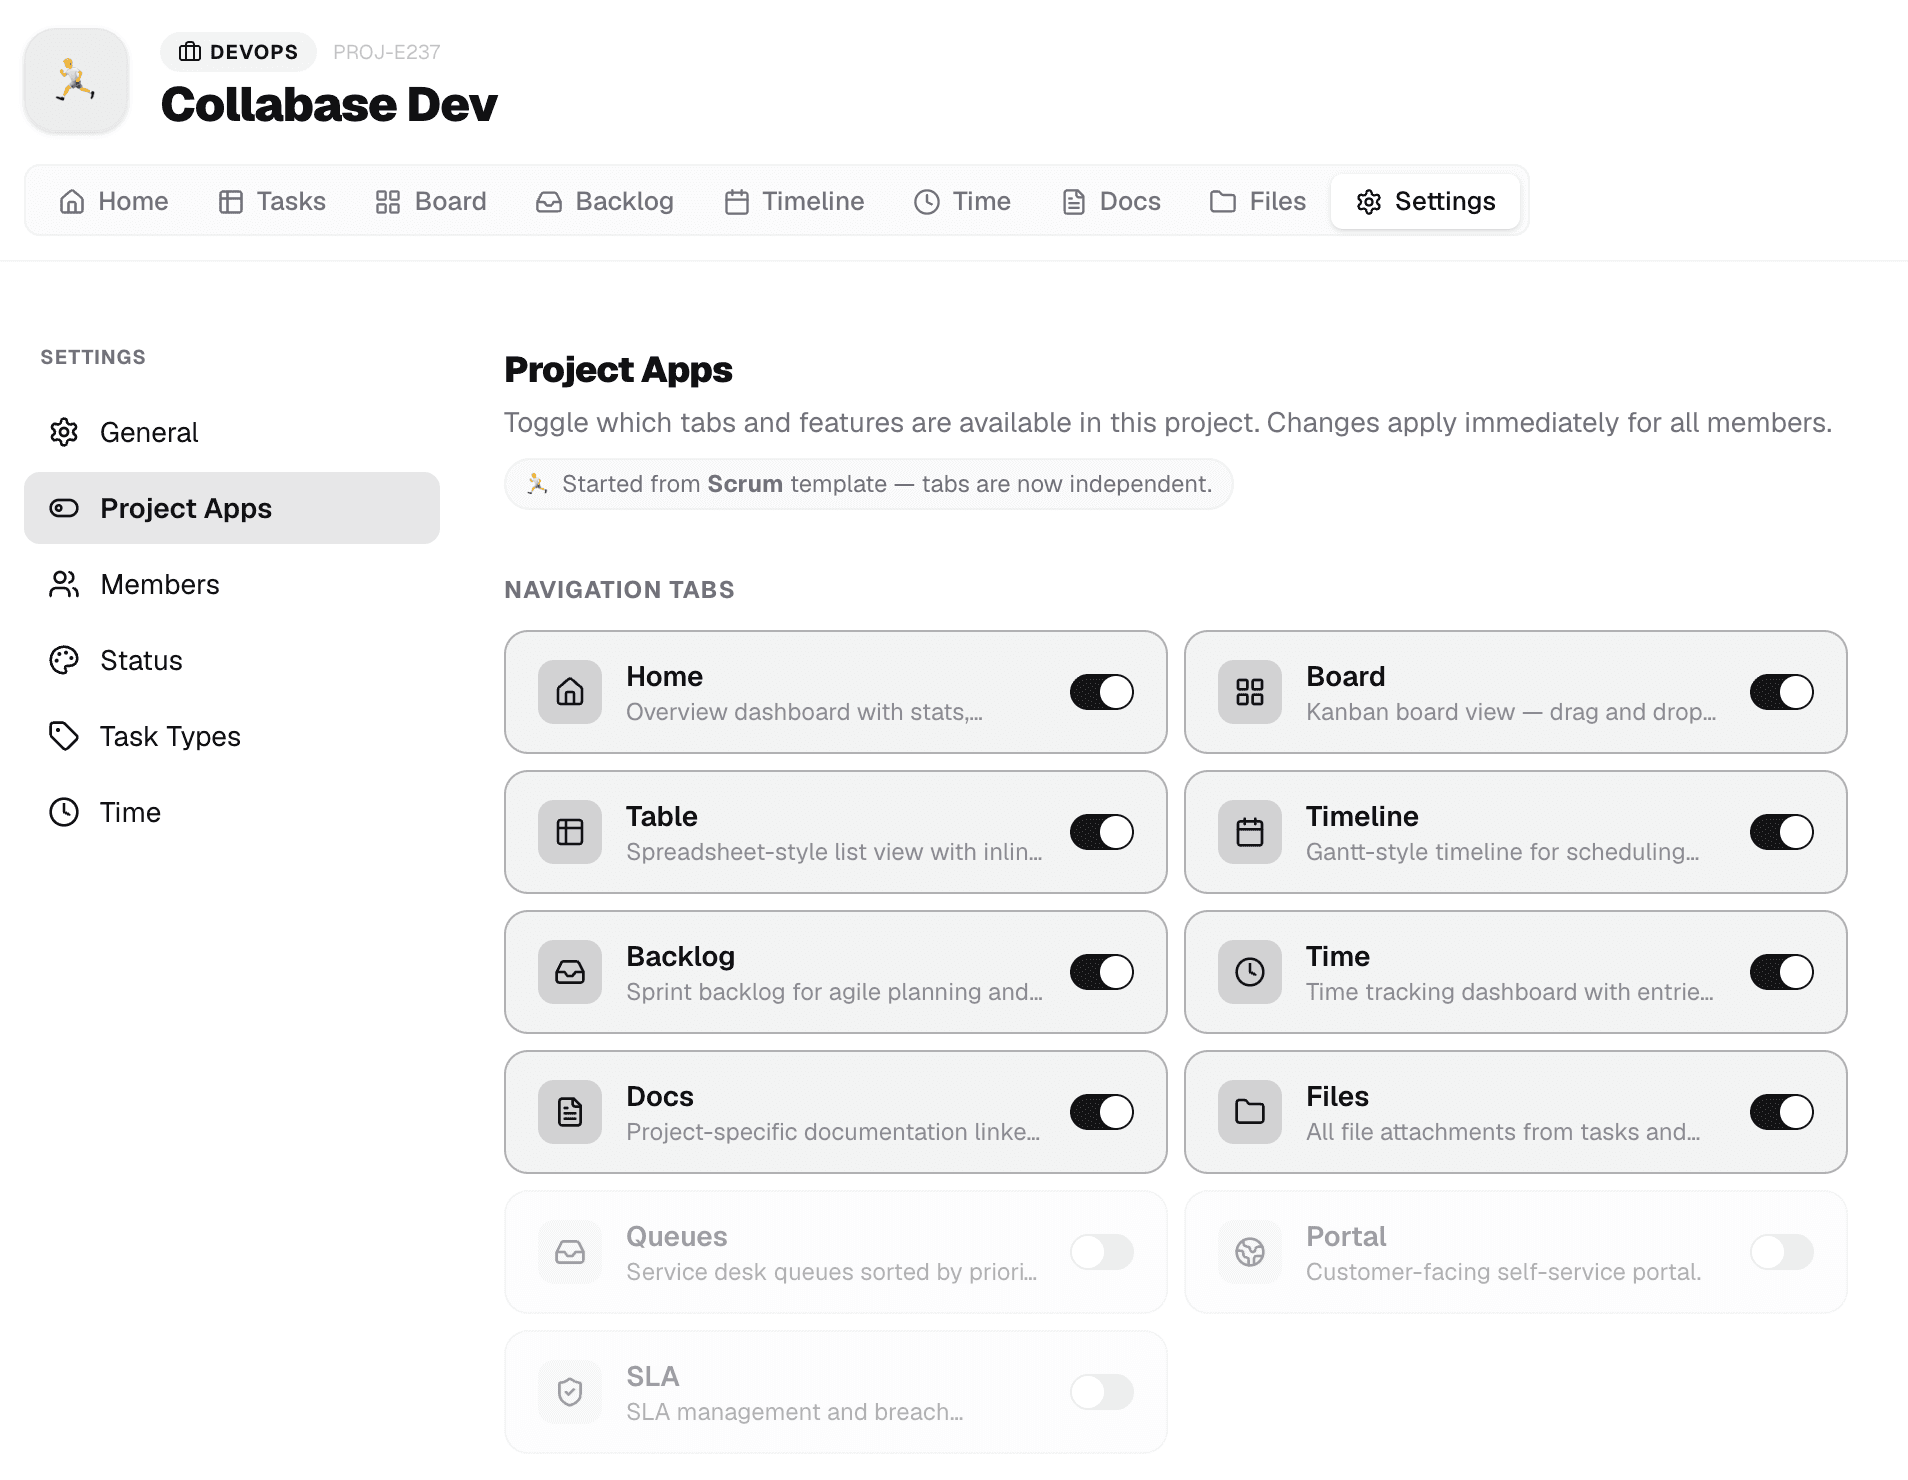Click the house icon on the Home card
This screenshot has height=1480, width=1908.
point(570,692)
